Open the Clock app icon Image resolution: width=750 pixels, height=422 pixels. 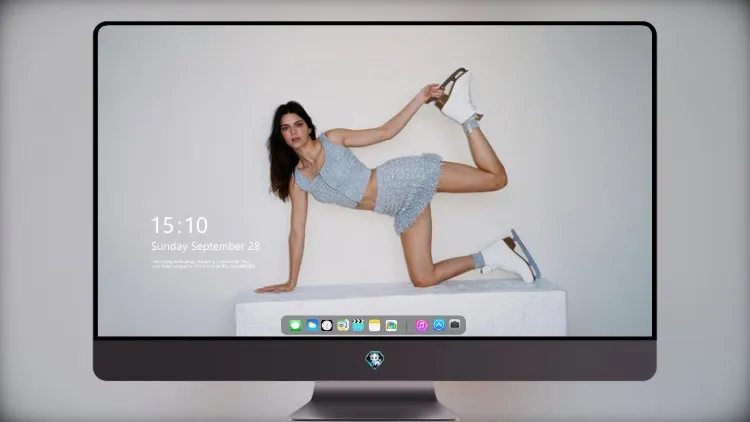pyautogui.click(x=327, y=325)
